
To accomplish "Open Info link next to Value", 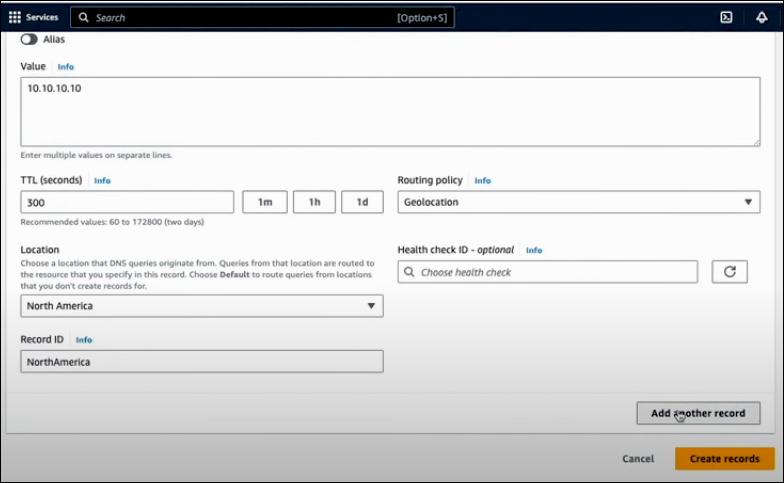I will point(65,67).
